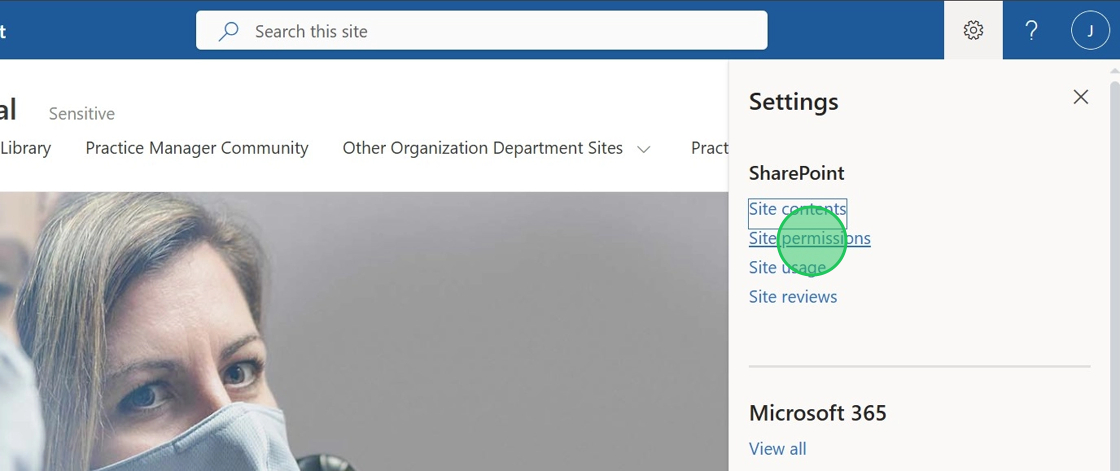The height and width of the screenshot is (471, 1120).
Task: Click the partially visible site title
Action: pos(8,110)
